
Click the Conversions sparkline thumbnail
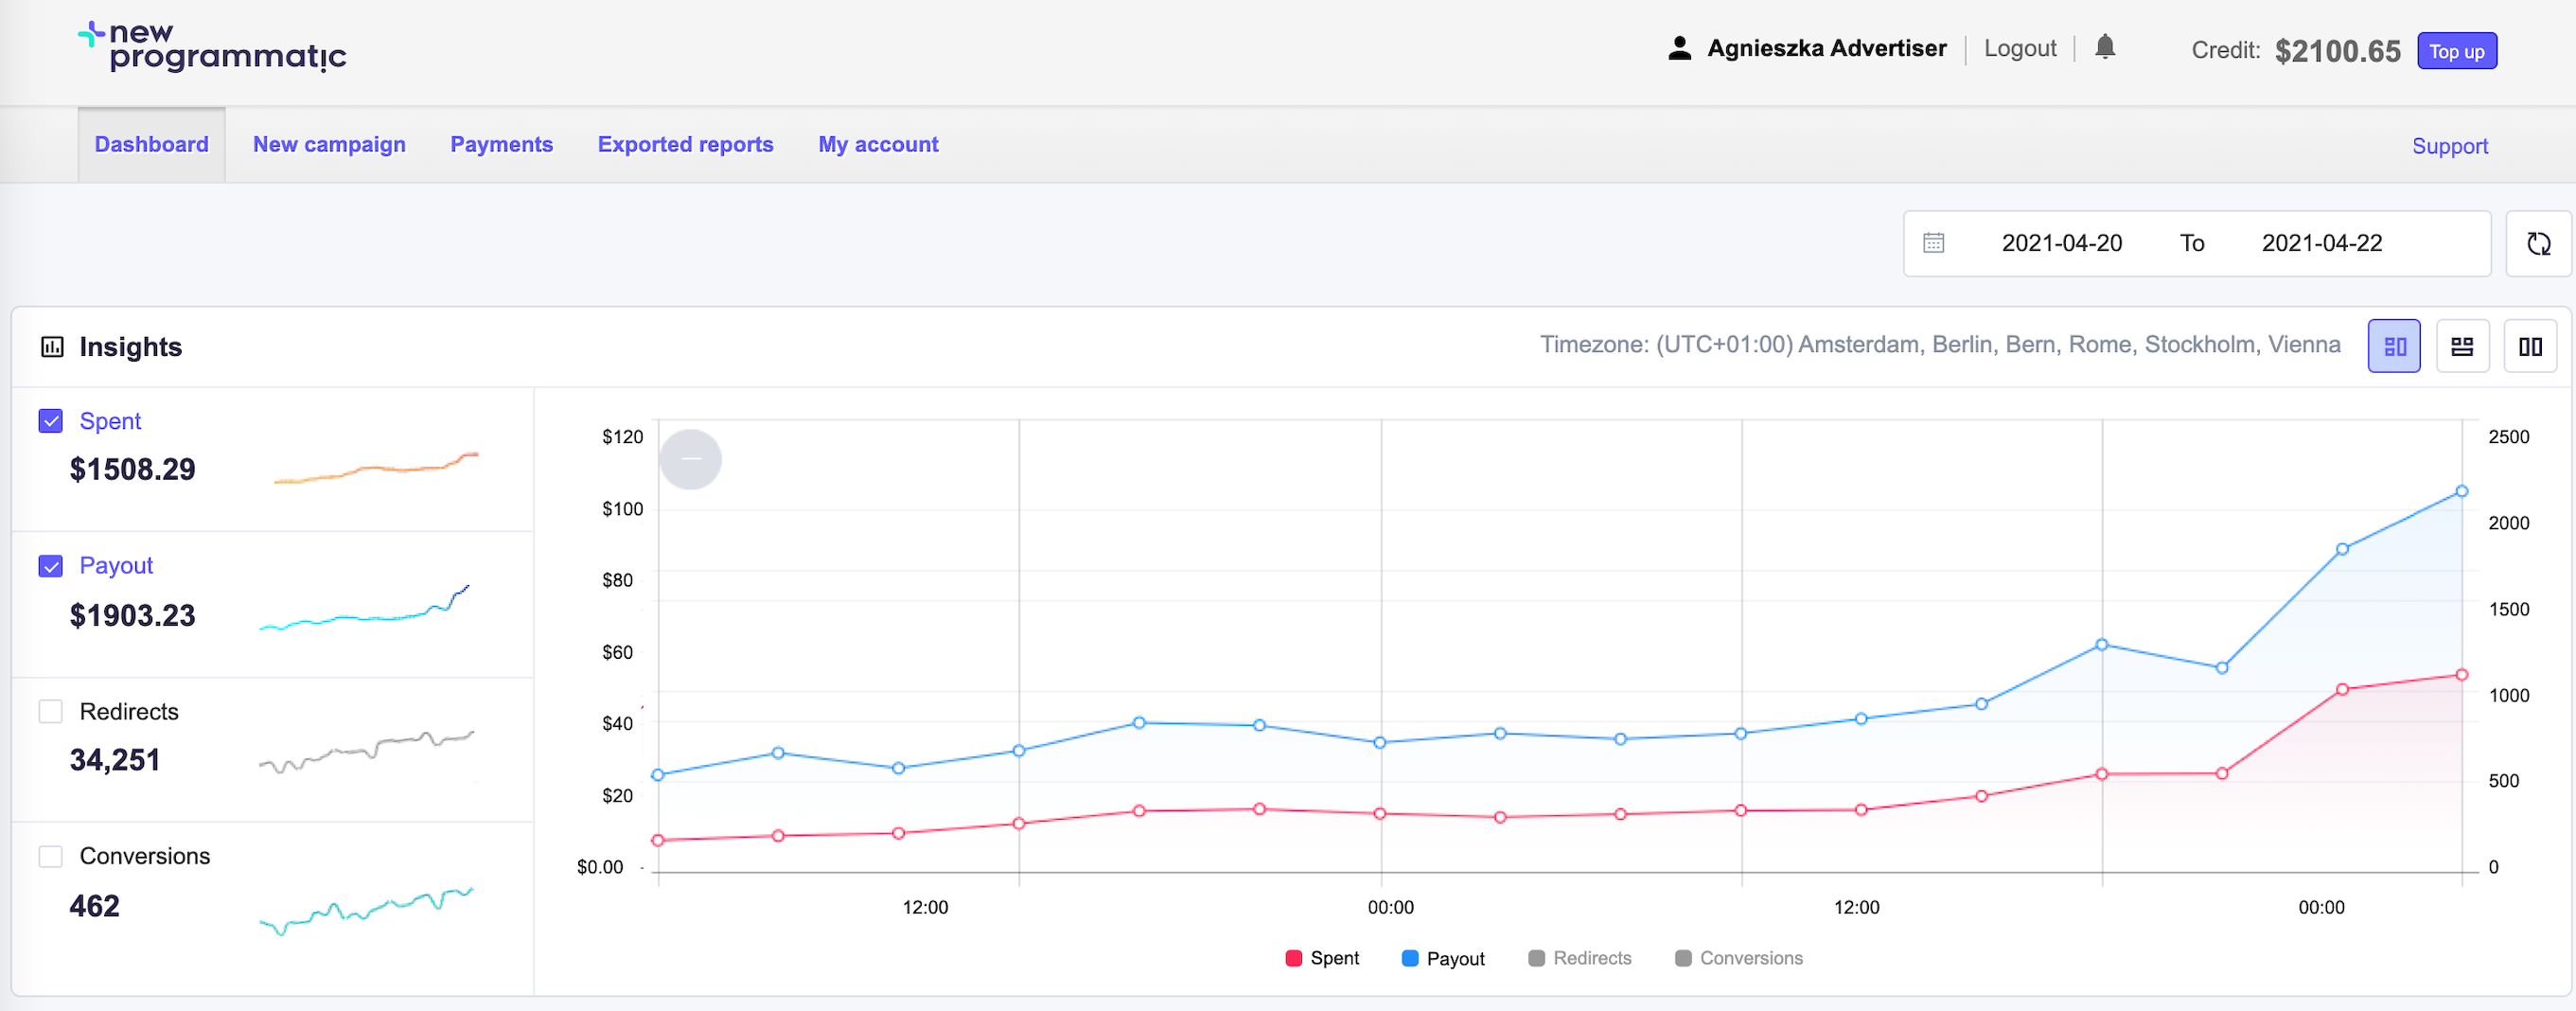click(x=367, y=910)
